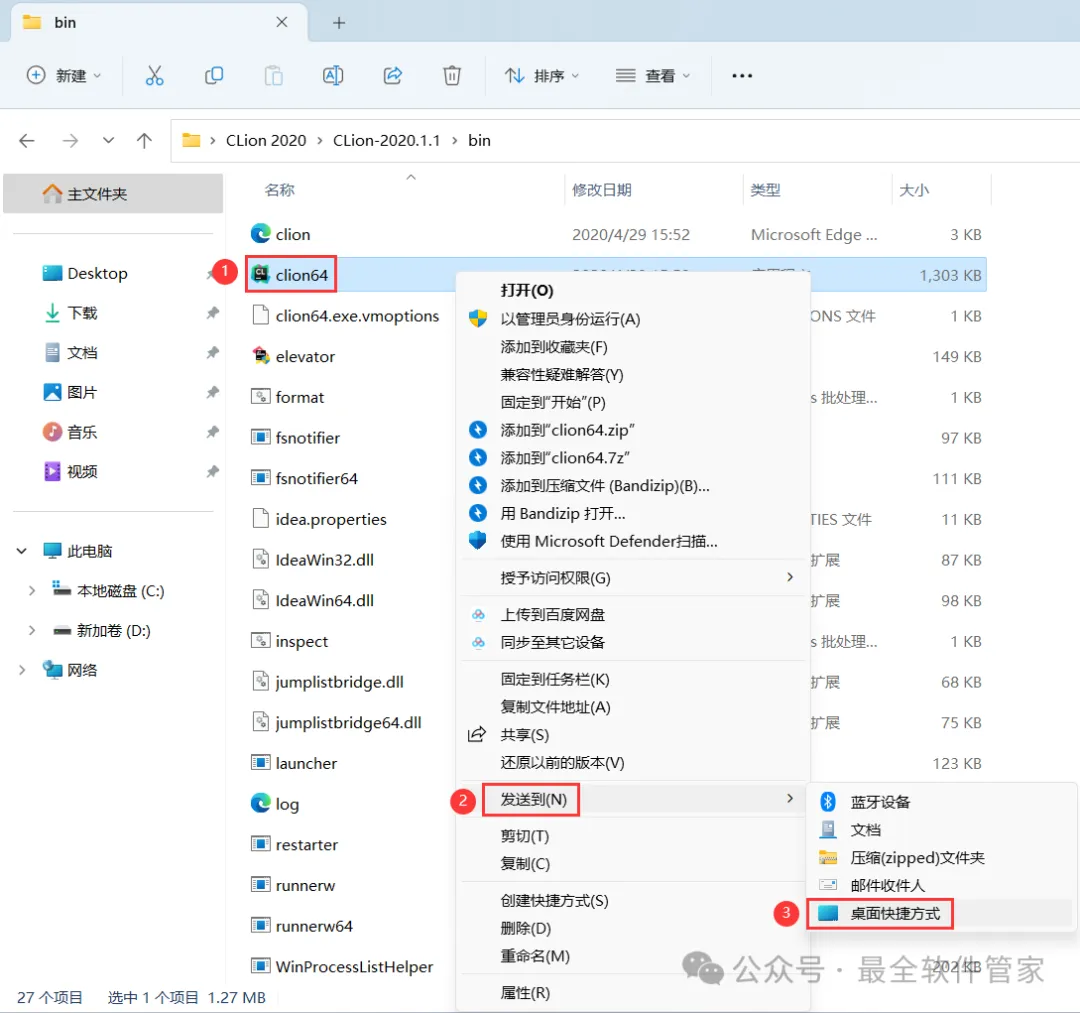
Task: Open 主文件夹 in navigation pane
Action: 114,194
